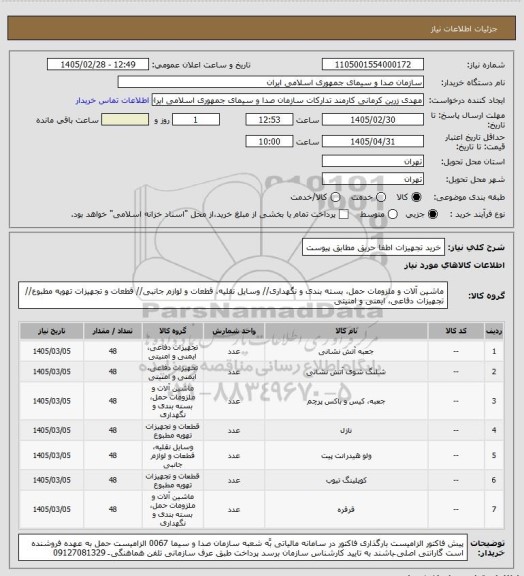Select the خدمت radio button
Image resolution: width=524 pixels, height=576 pixels.
pos(381,197)
